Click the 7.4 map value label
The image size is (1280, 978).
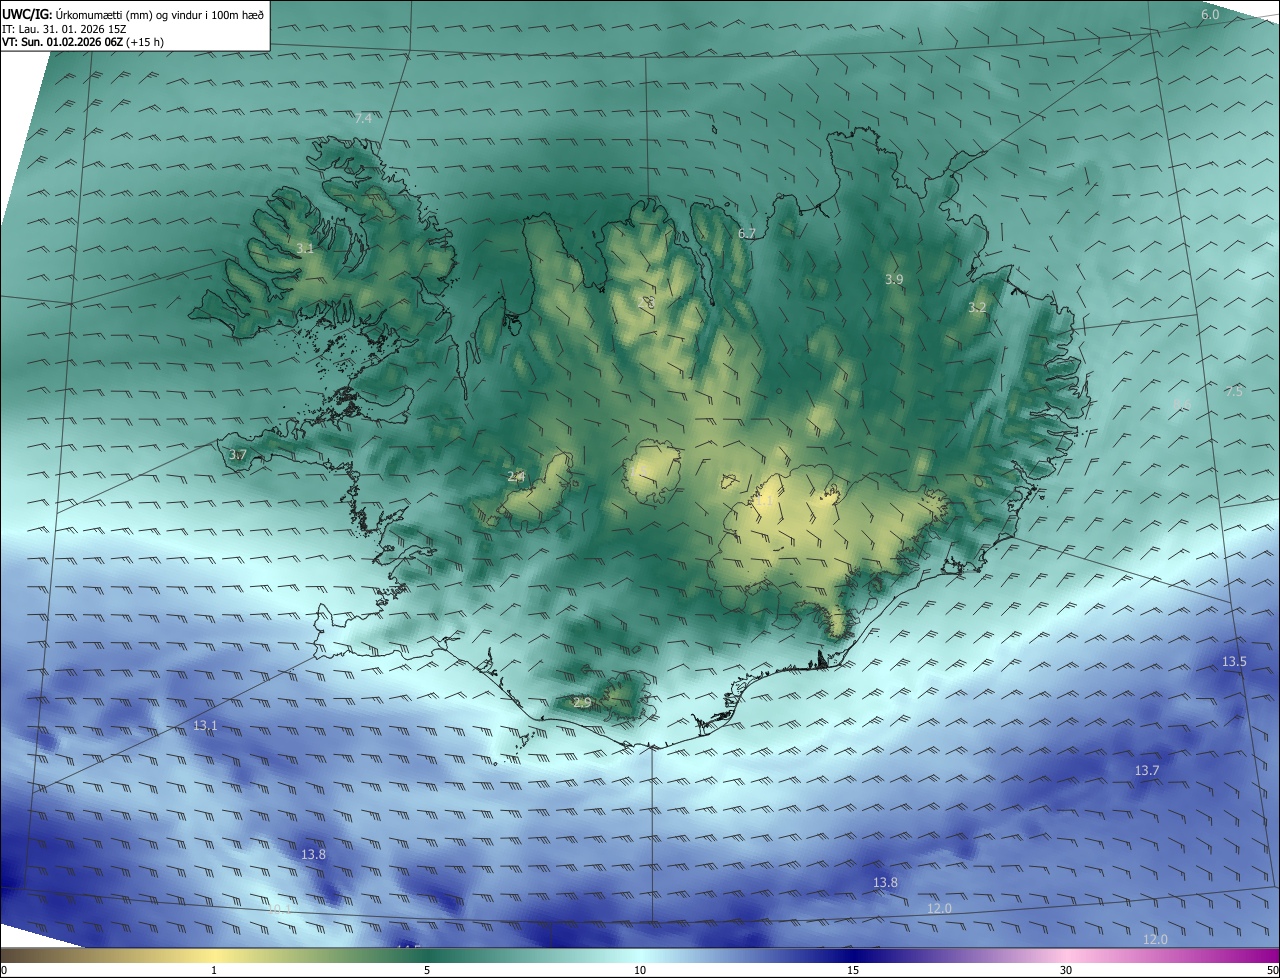click(x=363, y=118)
